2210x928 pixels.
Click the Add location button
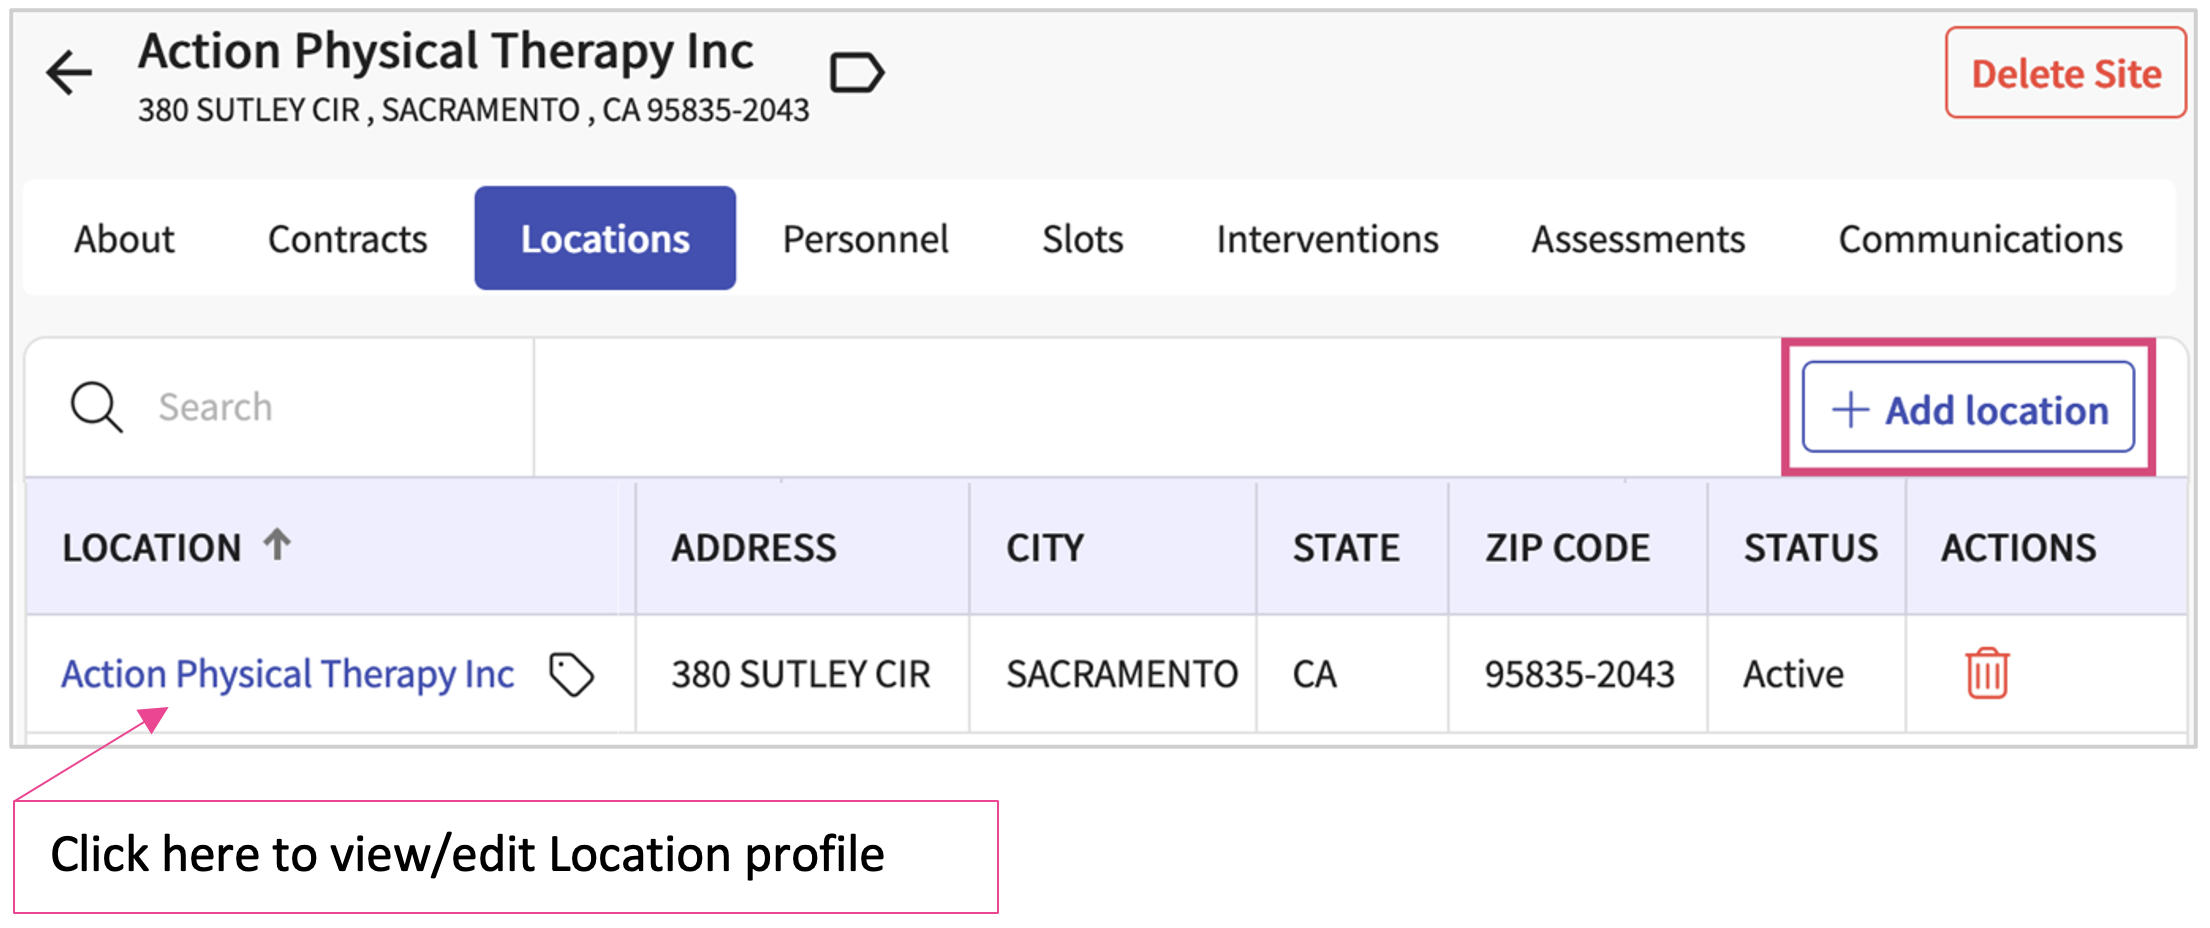click(1968, 408)
